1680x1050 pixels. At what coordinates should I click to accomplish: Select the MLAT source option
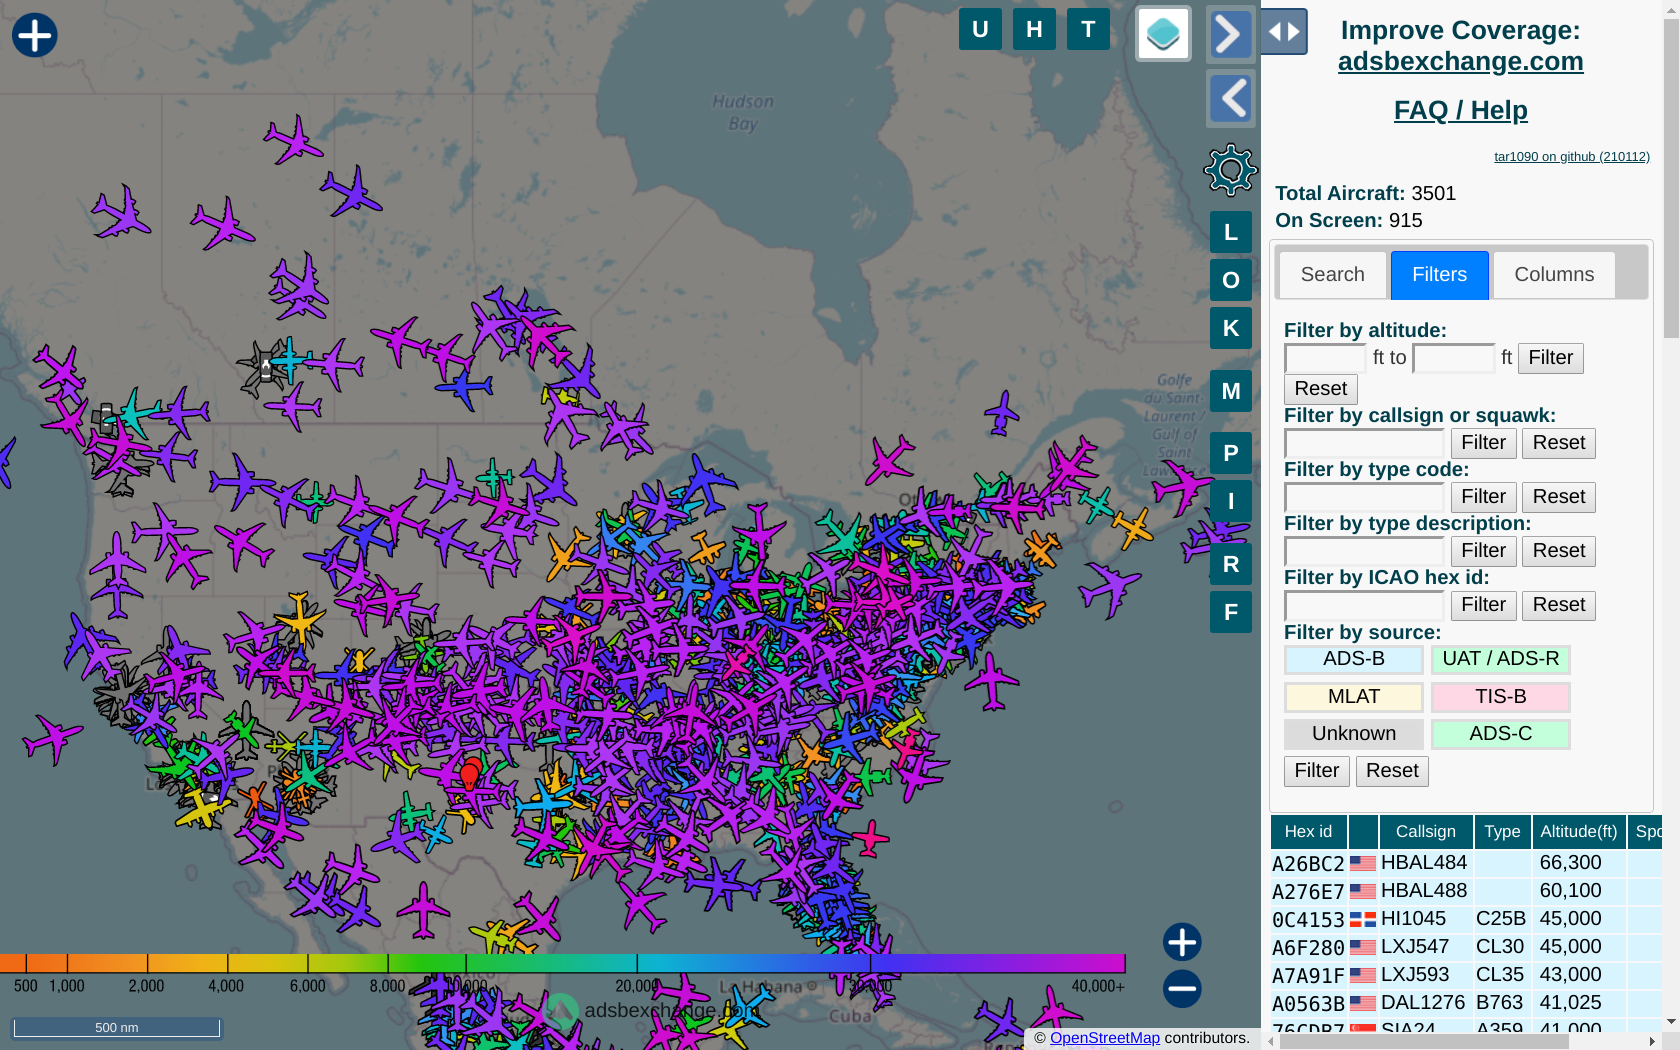tap(1353, 697)
